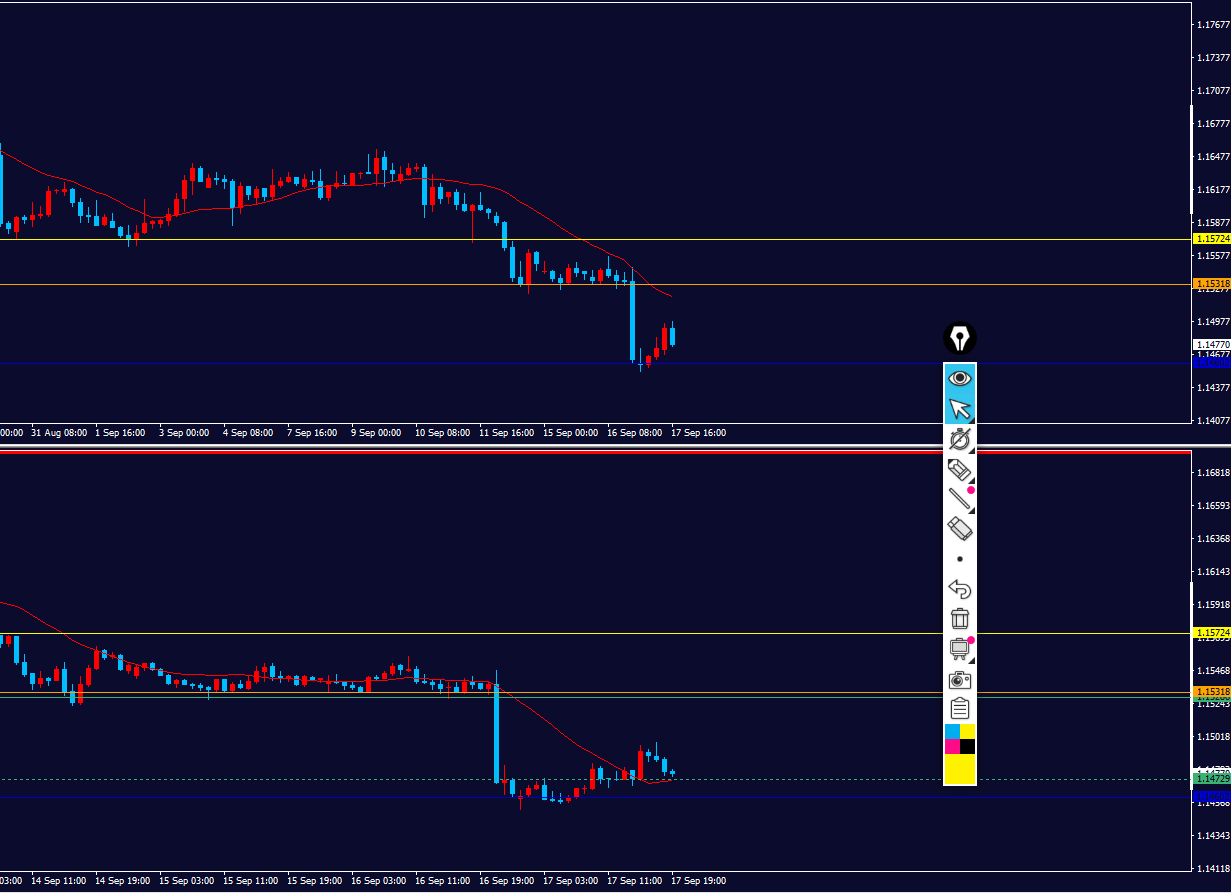Click the Epic Pen nib logo button
Screen dimensions: 1231x893
click(x=960, y=338)
